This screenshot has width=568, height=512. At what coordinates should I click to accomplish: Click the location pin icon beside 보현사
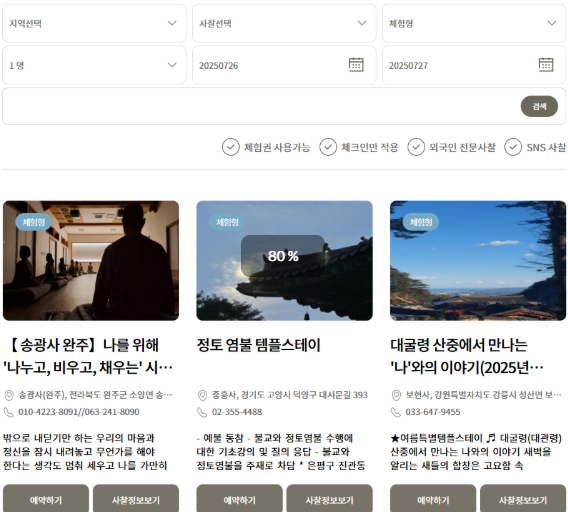[x=396, y=395]
